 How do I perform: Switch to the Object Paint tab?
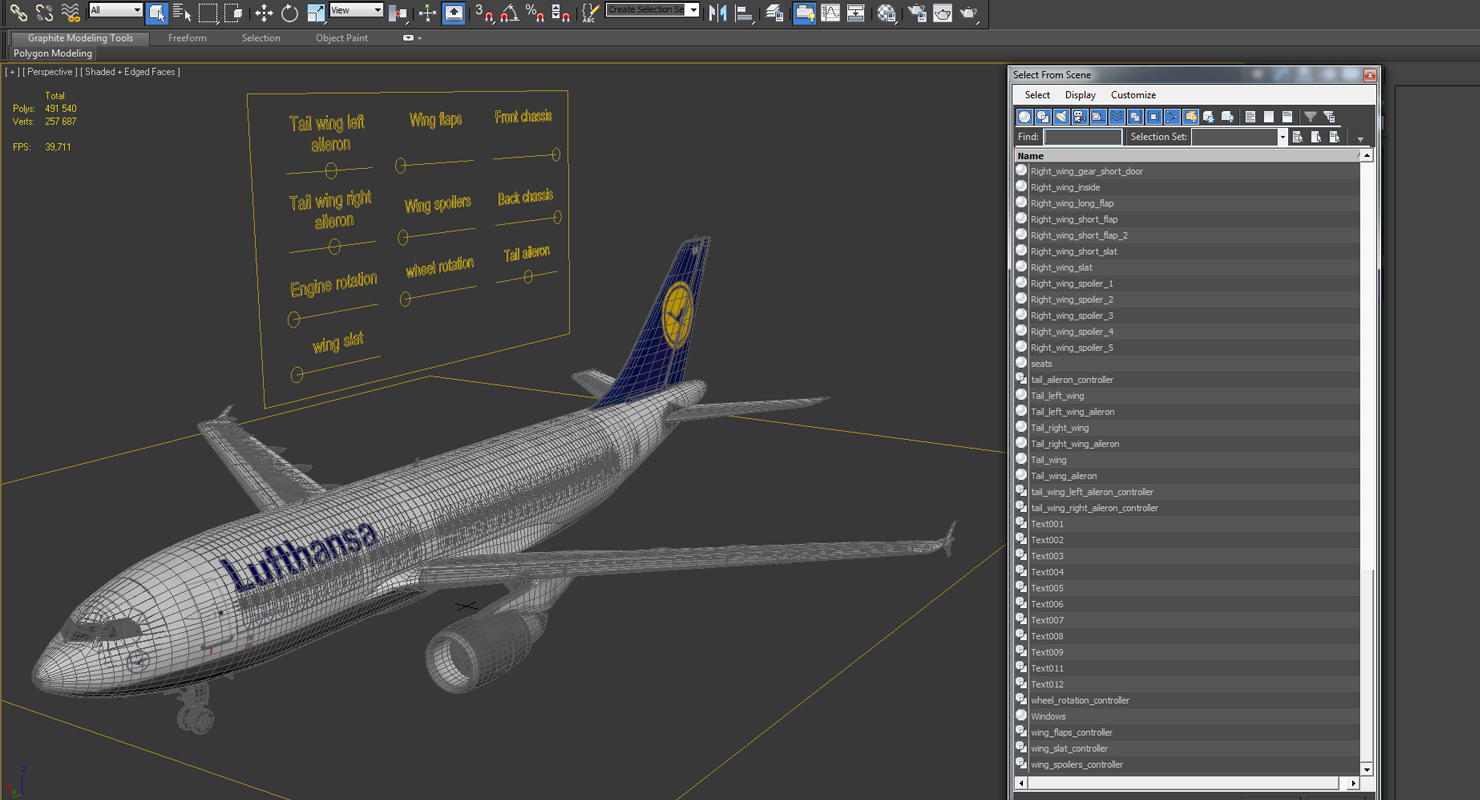tap(342, 38)
